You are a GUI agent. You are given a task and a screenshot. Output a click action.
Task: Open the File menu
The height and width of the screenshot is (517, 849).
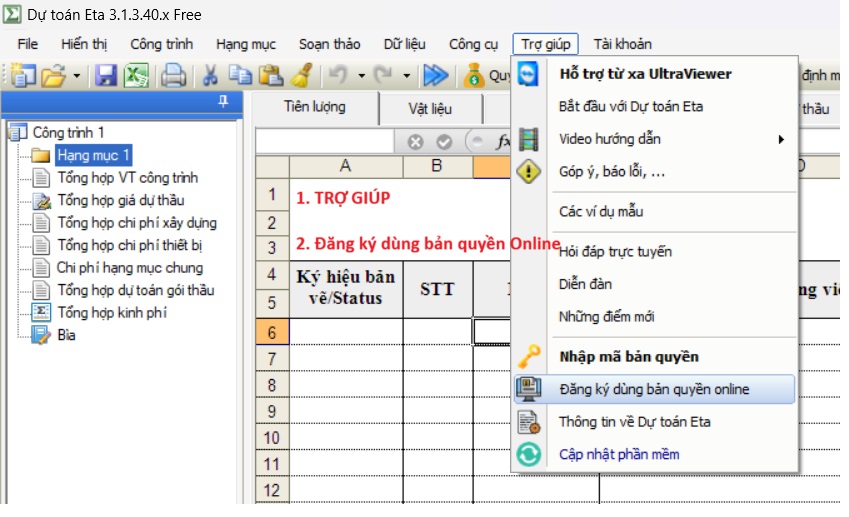point(28,44)
